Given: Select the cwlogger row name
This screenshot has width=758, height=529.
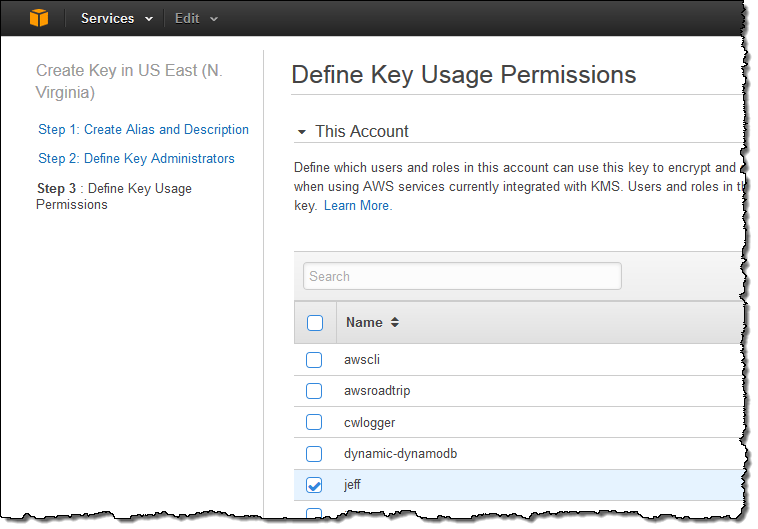Looking at the screenshot, I should coord(369,423).
